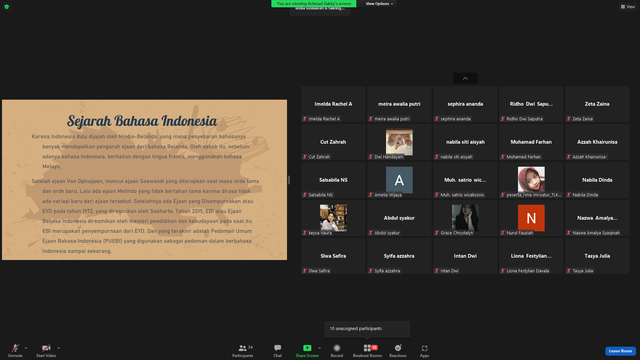Click the green encryption shield icon
Image resolution: width=640 pixels, height=360 pixels.
point(7,7)
